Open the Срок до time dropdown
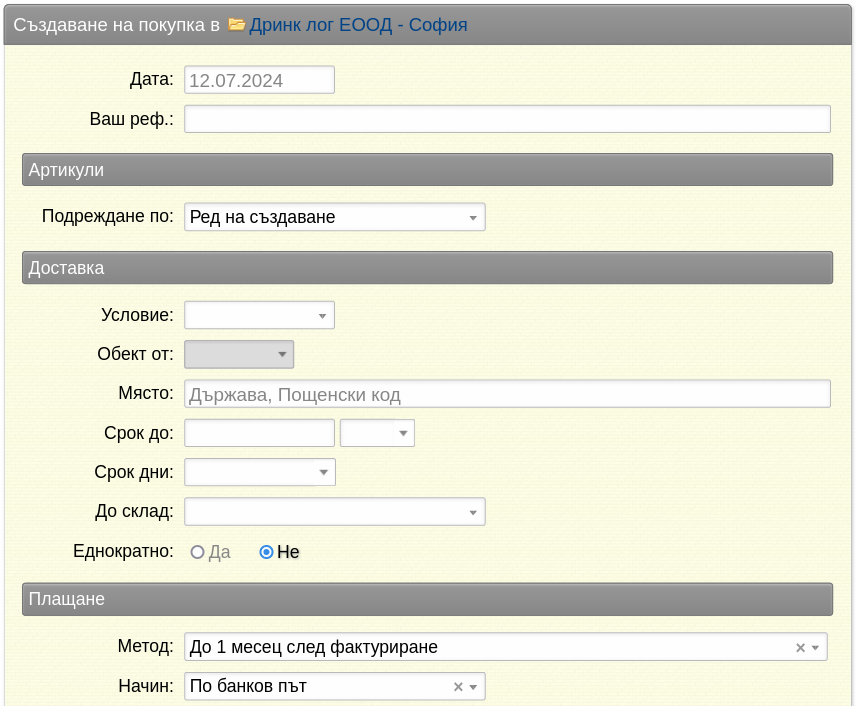Image resolution: width=856 pixels, height=706 pixels. pyautogui.click(x=377, y=433)
